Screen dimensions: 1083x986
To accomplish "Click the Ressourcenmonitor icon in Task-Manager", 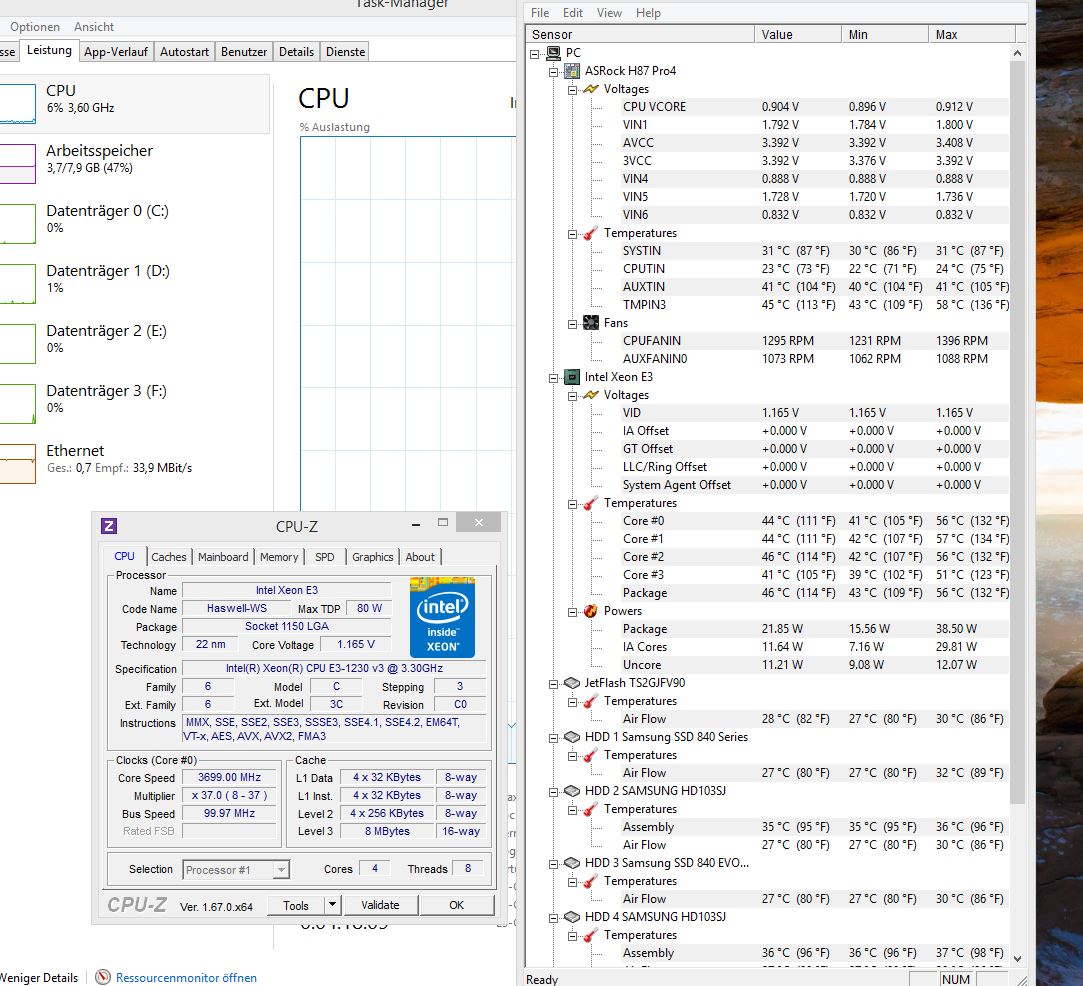I will click(x=103, y=977).
